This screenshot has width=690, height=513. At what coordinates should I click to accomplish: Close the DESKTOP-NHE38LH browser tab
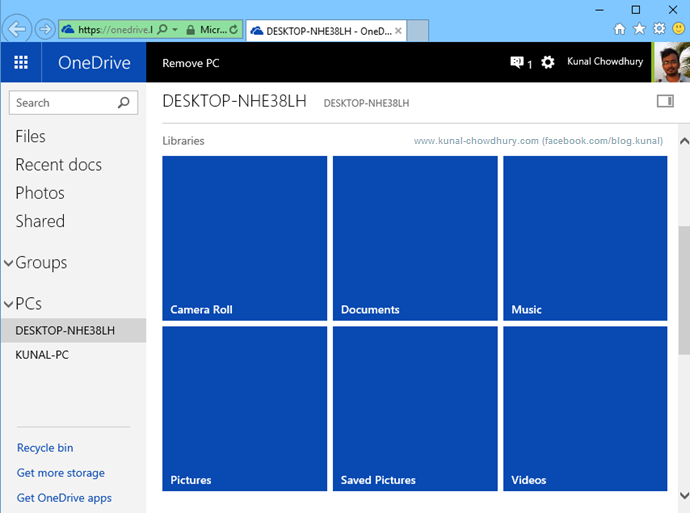pyautogui.click(x=398, y=31)
